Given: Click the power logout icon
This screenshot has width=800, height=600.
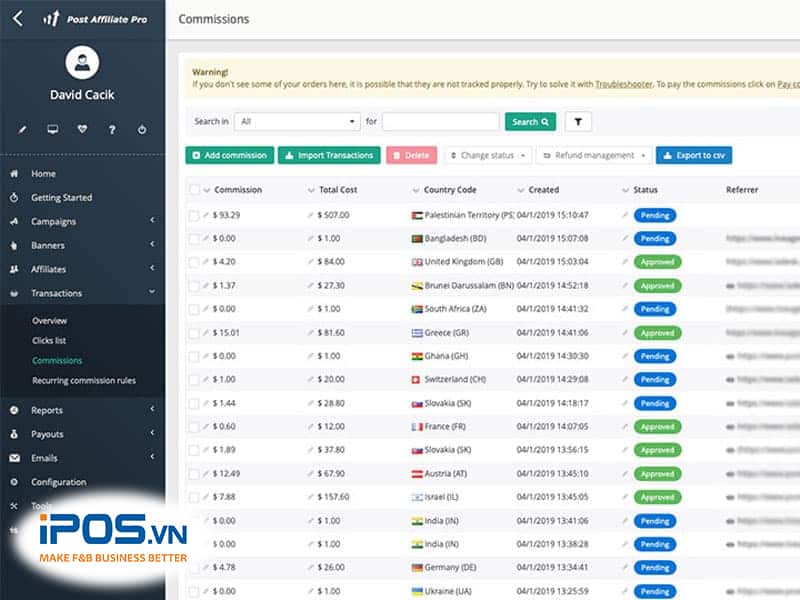Looking at the screenshot, I should [x=142, y=130].
